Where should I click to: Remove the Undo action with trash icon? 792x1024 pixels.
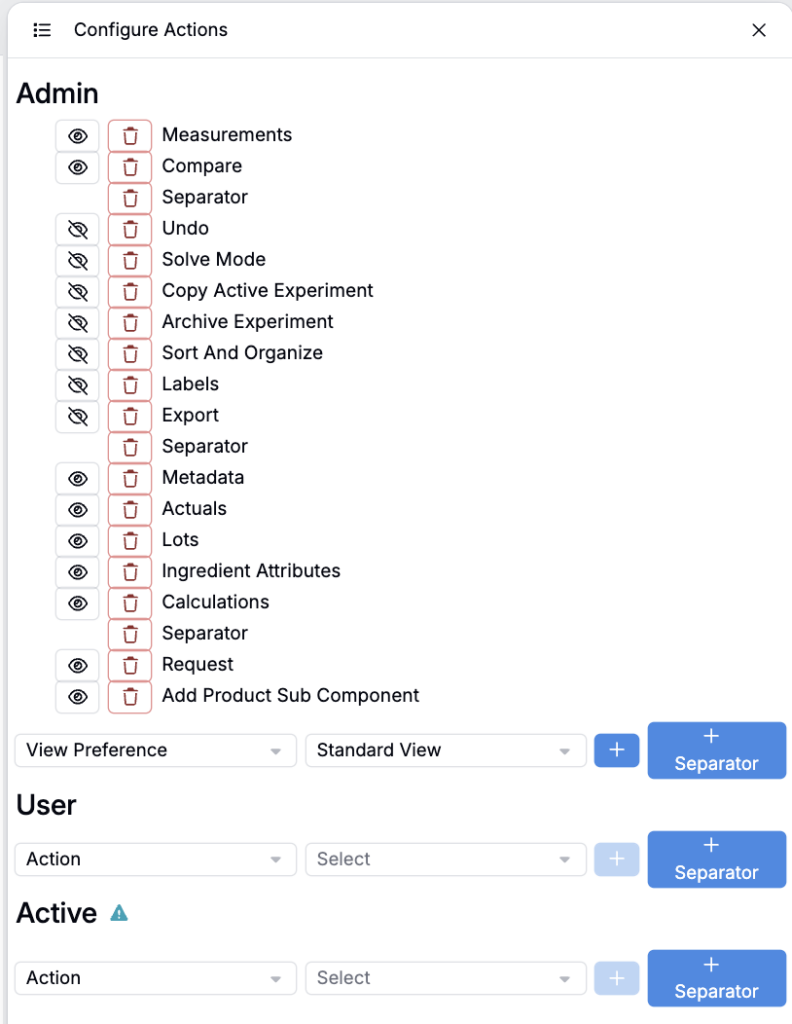coord(130,229)
